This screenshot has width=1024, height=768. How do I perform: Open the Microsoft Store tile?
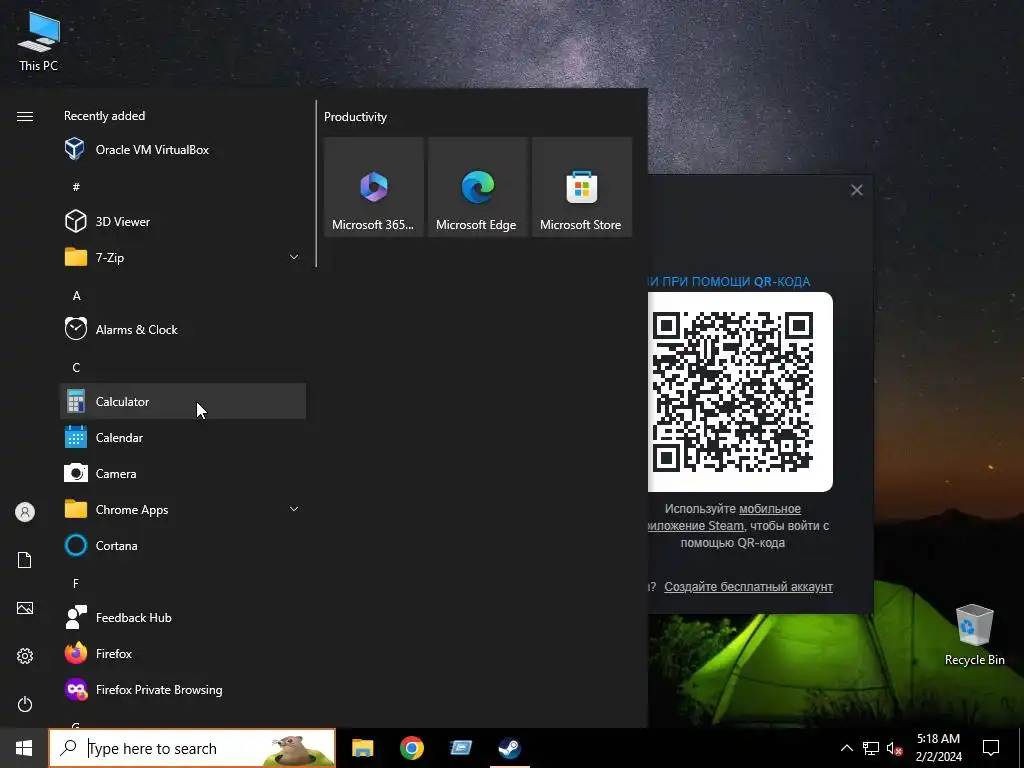(582, 187)
